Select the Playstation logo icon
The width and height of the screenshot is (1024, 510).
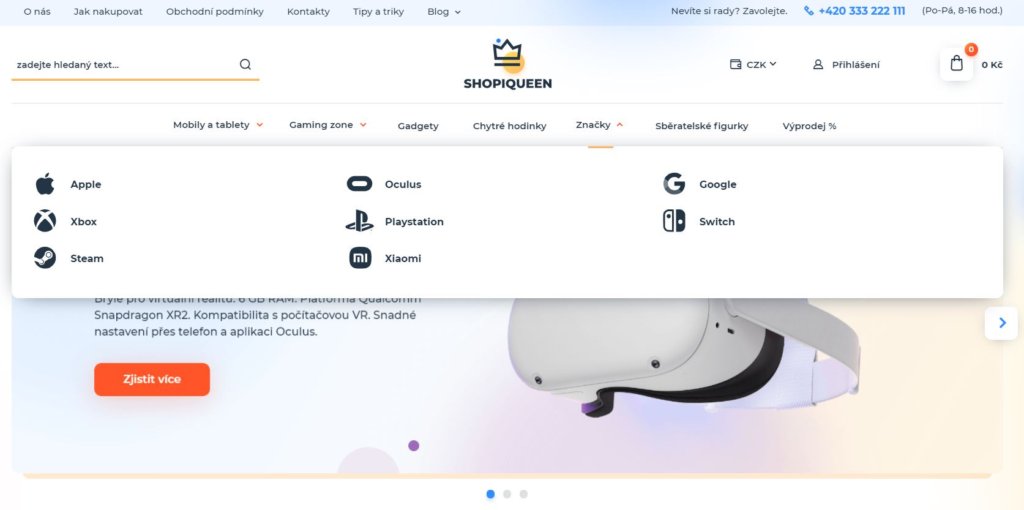pyautogui.click(x=360, y=221)
